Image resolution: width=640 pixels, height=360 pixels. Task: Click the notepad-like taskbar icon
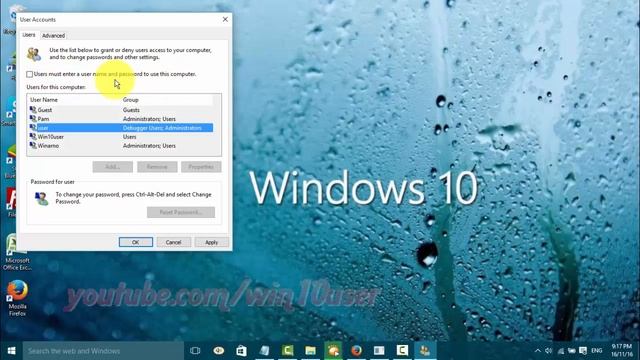click(x=264, y=351)
